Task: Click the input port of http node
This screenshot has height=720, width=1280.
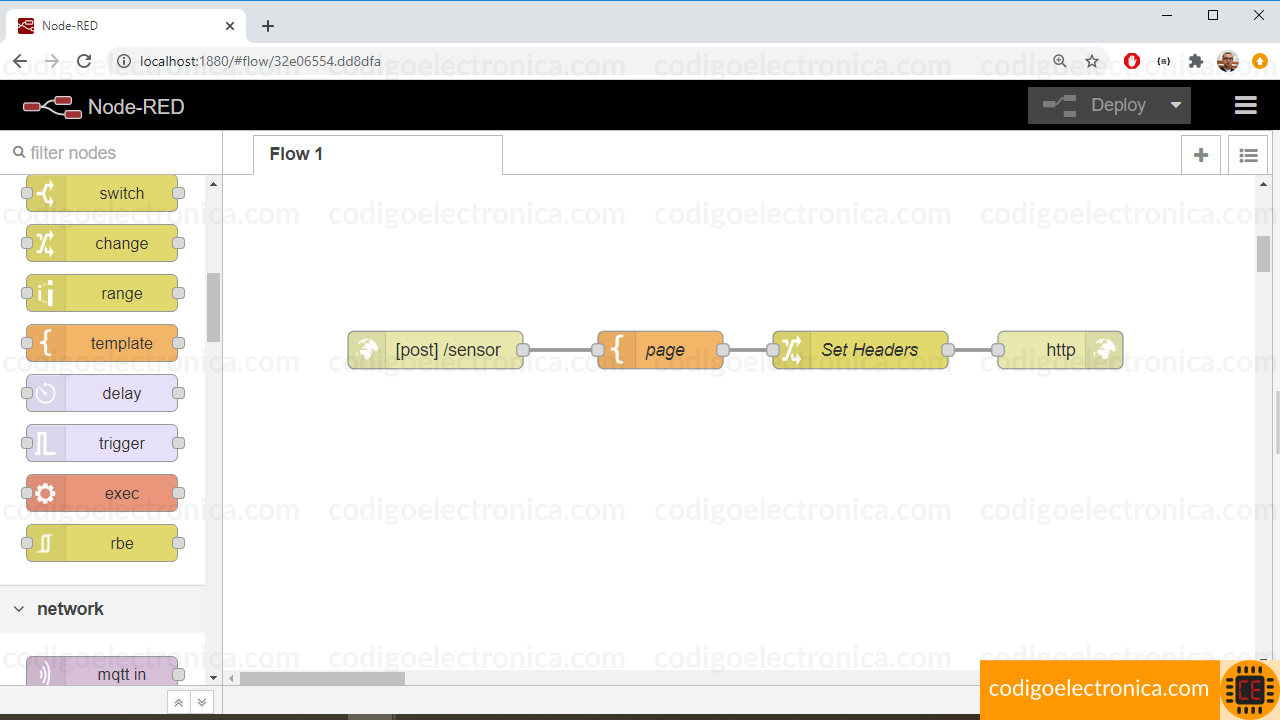Action: (998, 350)
